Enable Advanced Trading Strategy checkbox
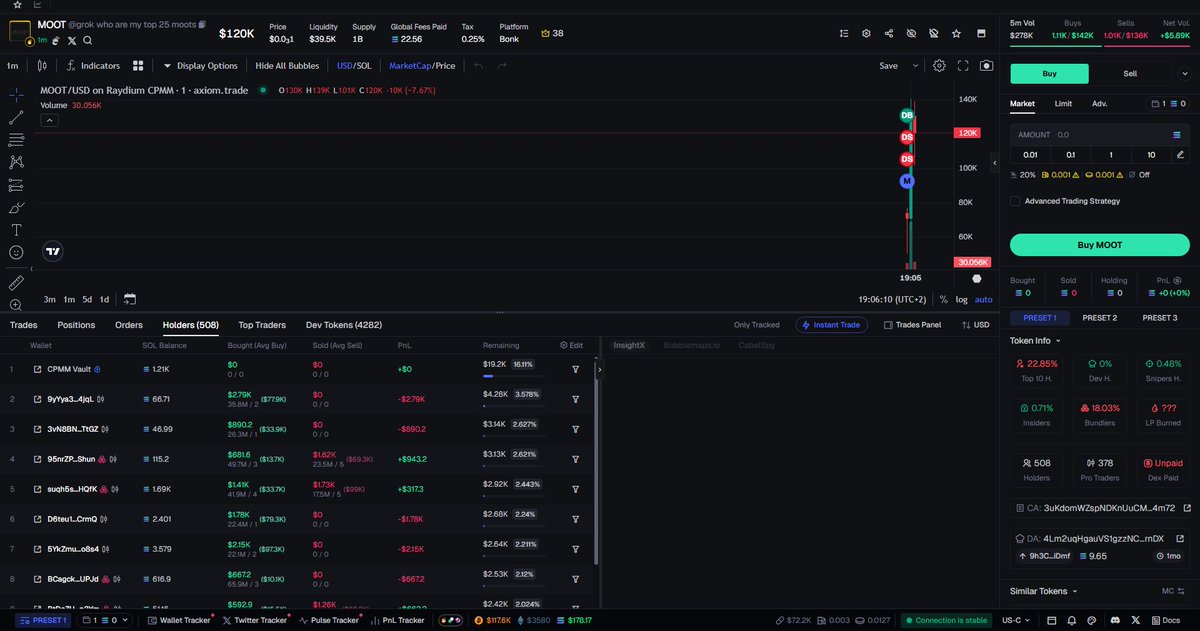This screenshot has width=1200, height=631. coord(1015,201)
